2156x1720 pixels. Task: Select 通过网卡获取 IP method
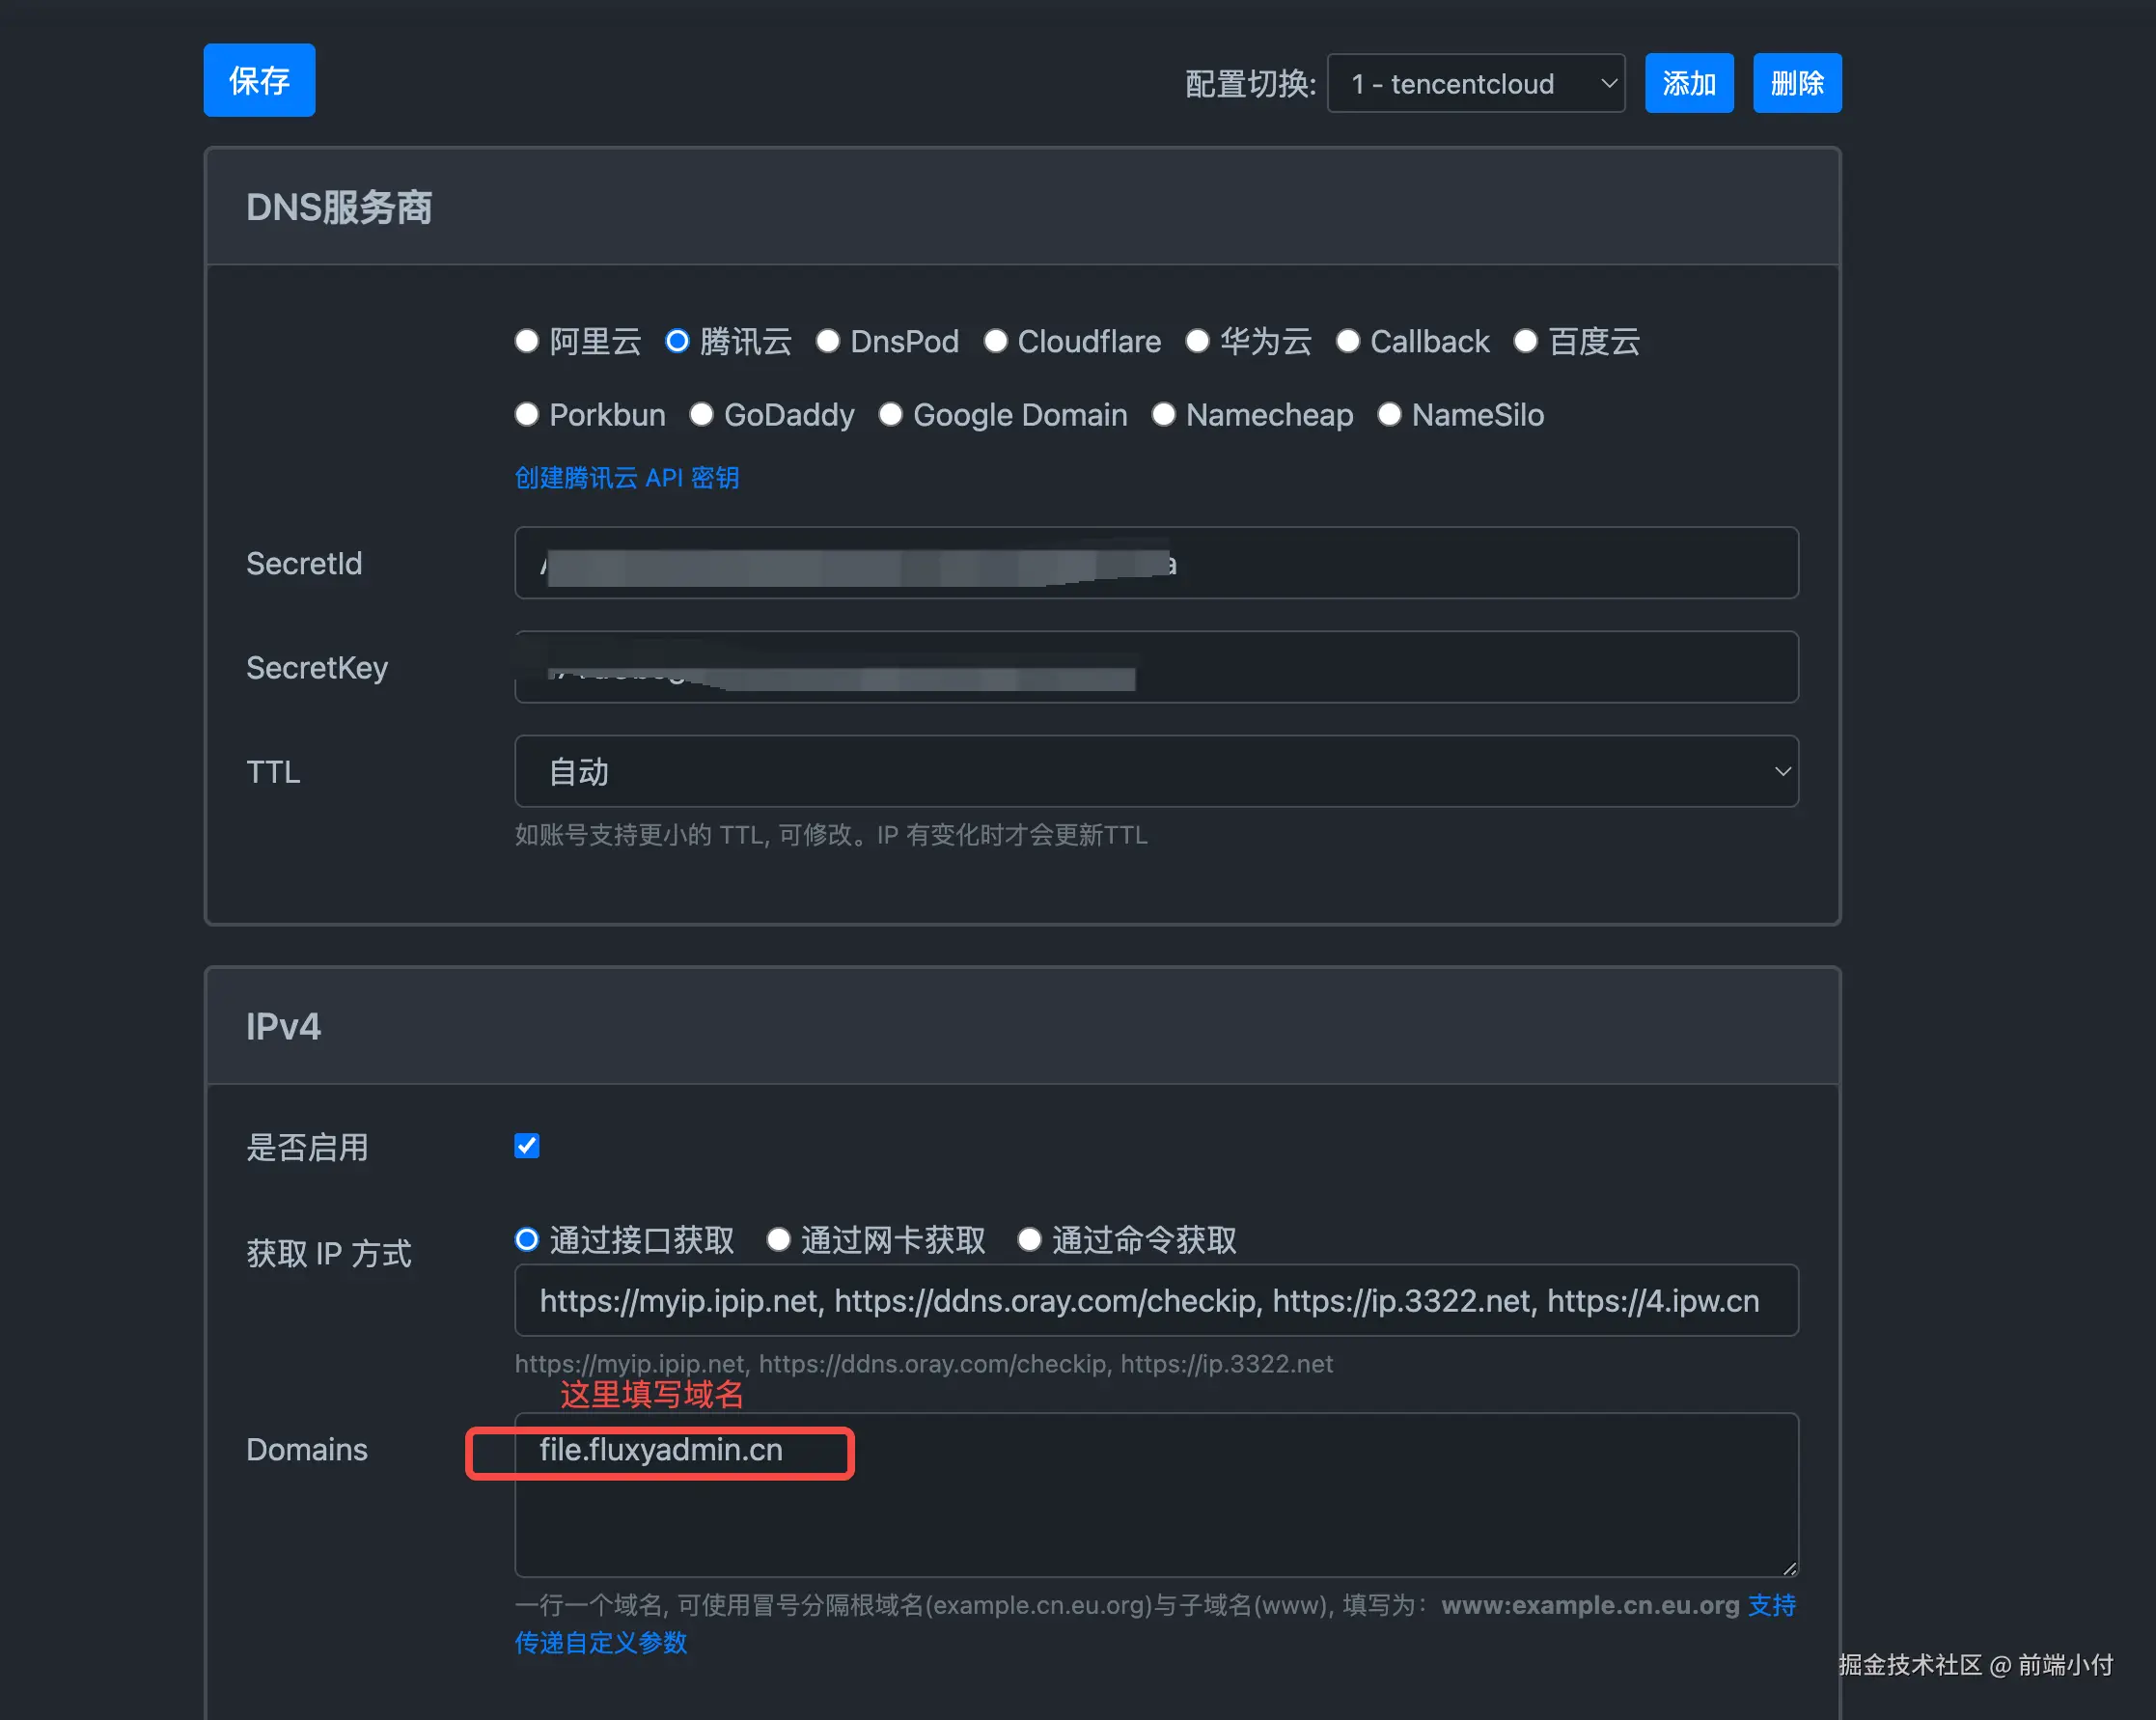[x=778, y=1240]
